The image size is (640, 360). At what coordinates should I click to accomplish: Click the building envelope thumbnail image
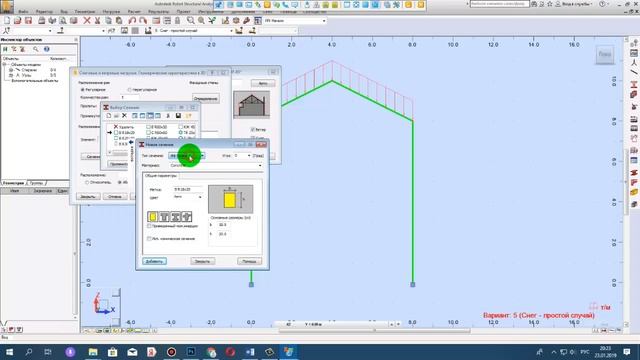coord(251,104)
